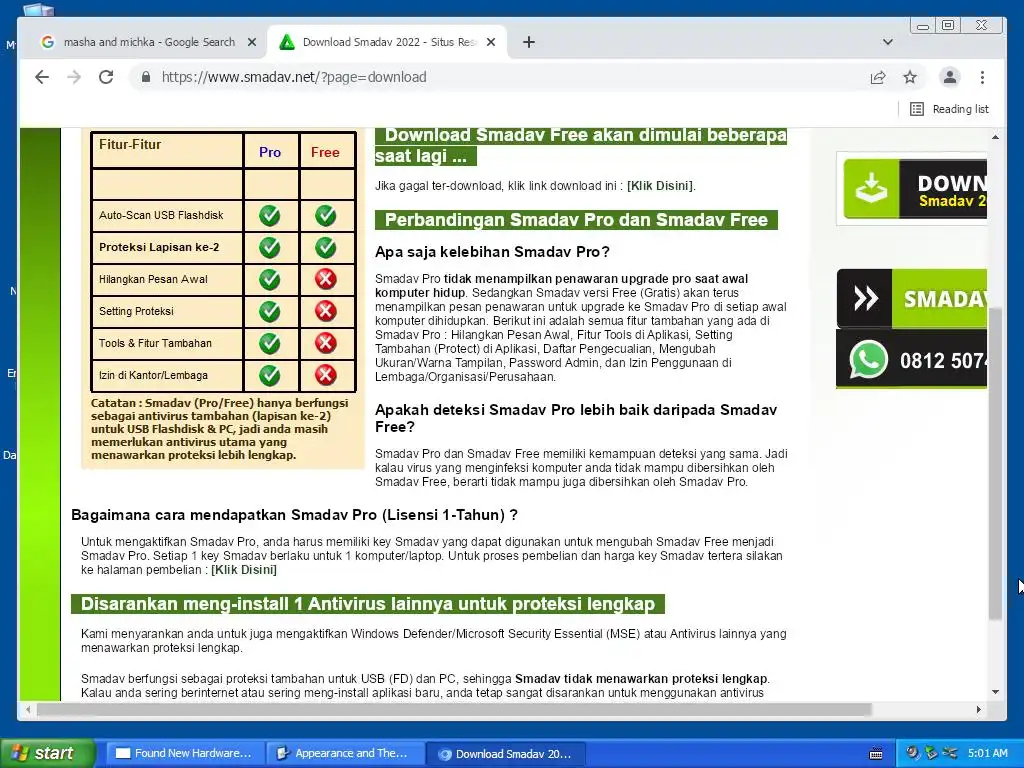Close the masha and michka Google Search tab
This screenshot has width=1024, height=768.
click(252, 42)
